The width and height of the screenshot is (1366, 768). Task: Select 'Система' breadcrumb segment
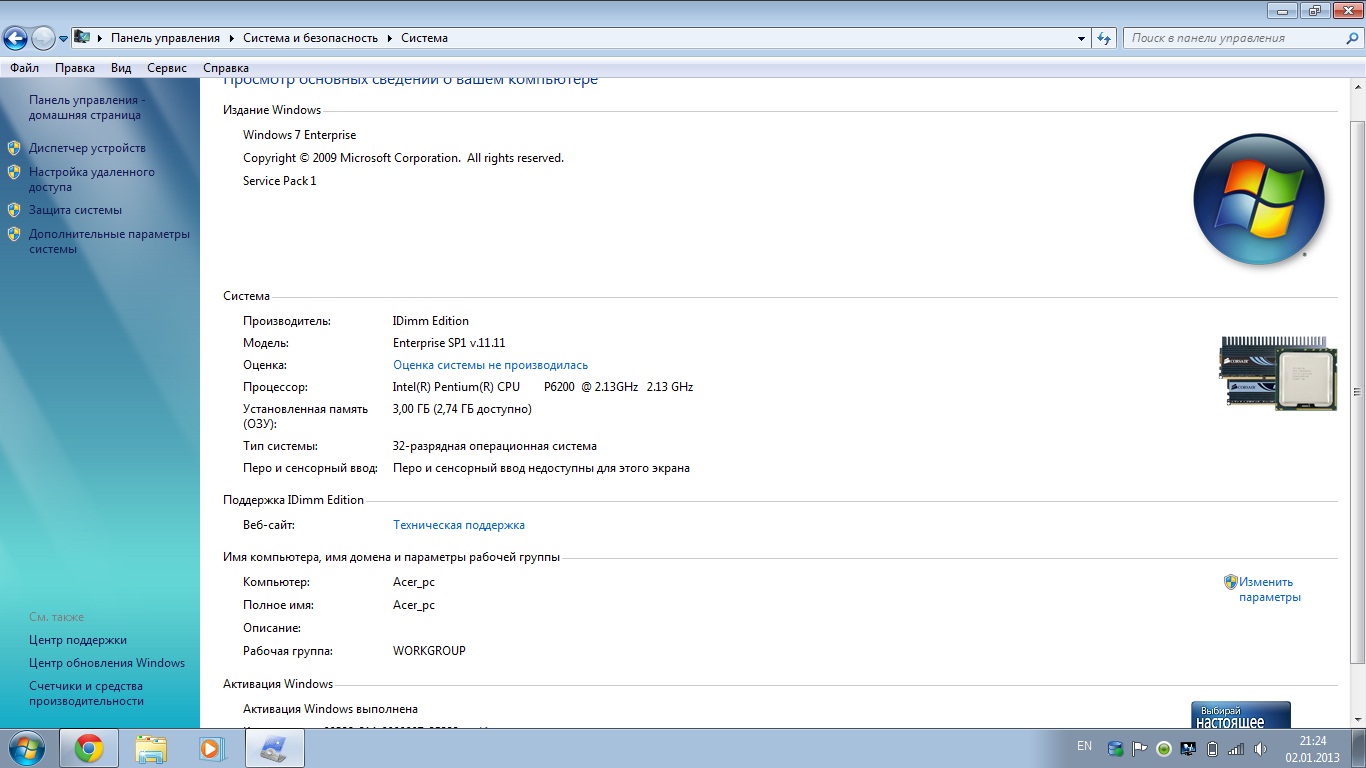coord(424,38)
